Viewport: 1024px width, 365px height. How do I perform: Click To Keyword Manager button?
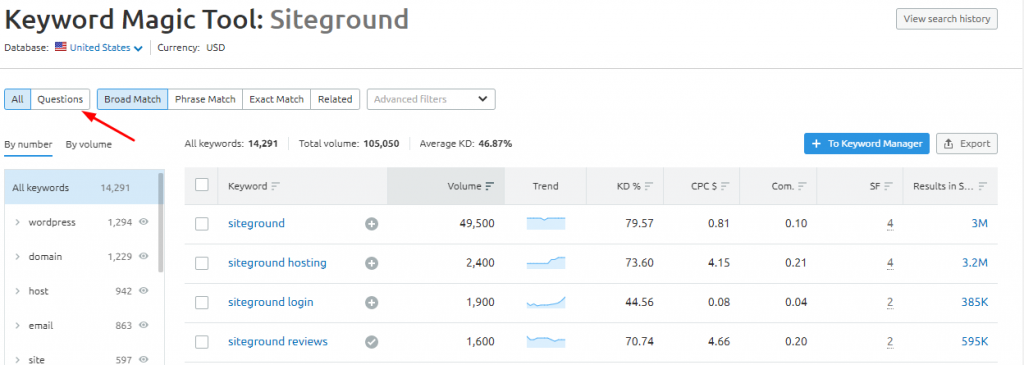pyautogui.click(x=867, y=144)
